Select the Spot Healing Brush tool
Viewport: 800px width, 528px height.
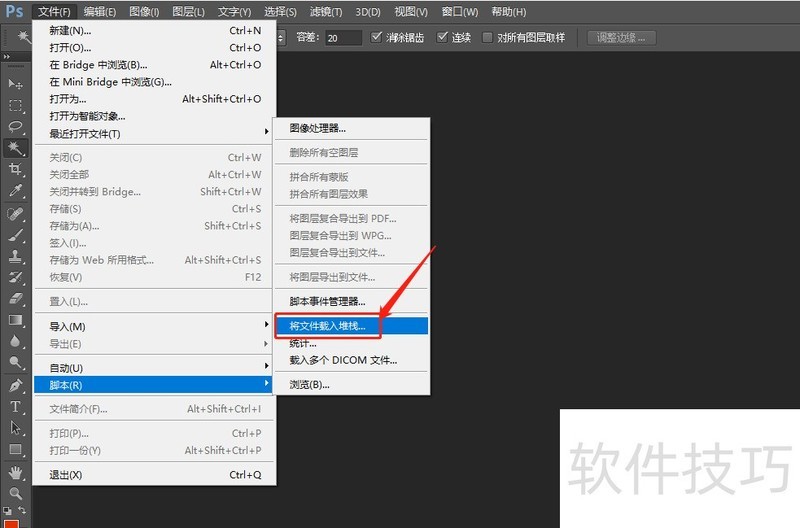(15, 213)
